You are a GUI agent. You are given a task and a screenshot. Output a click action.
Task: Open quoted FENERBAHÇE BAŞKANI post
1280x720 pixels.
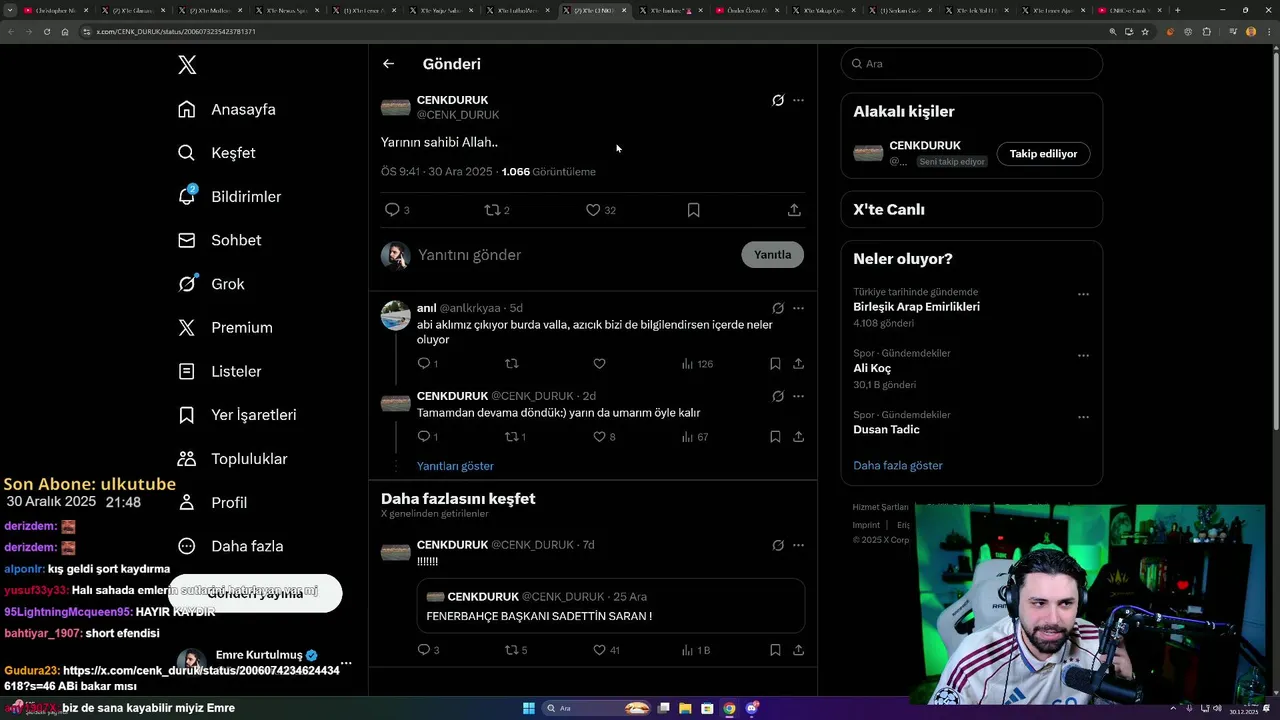(x=611, y=606)
